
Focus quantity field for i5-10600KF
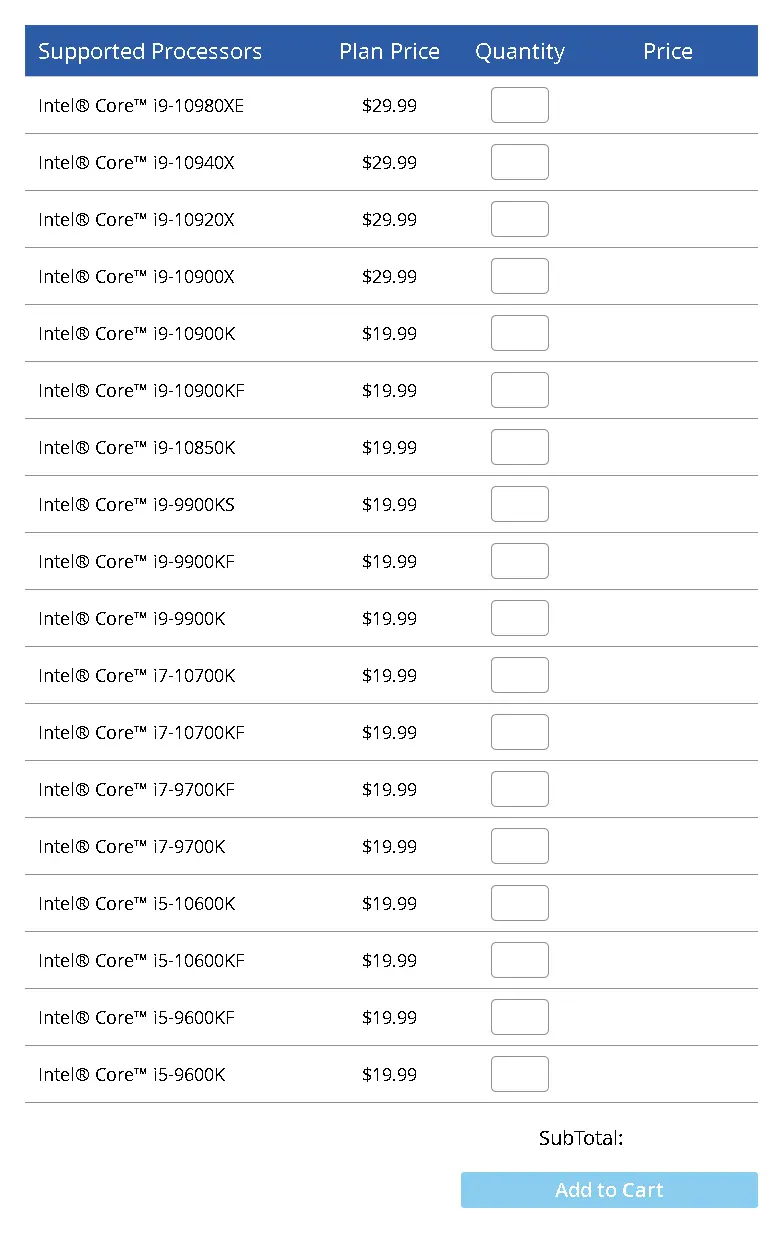520,960
